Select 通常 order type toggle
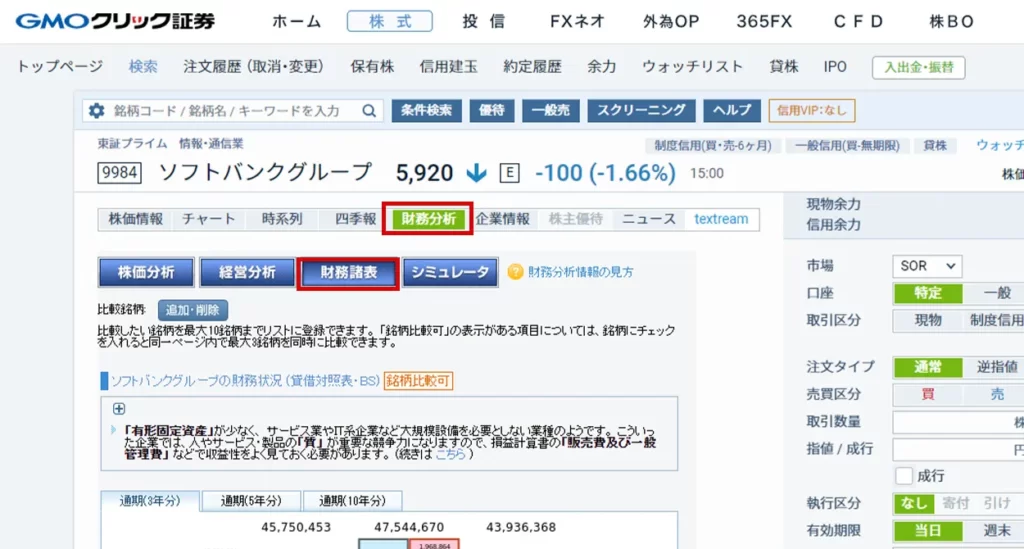Screen dimensions: 1024x549 pyautogui.click(x=927, y=367)
